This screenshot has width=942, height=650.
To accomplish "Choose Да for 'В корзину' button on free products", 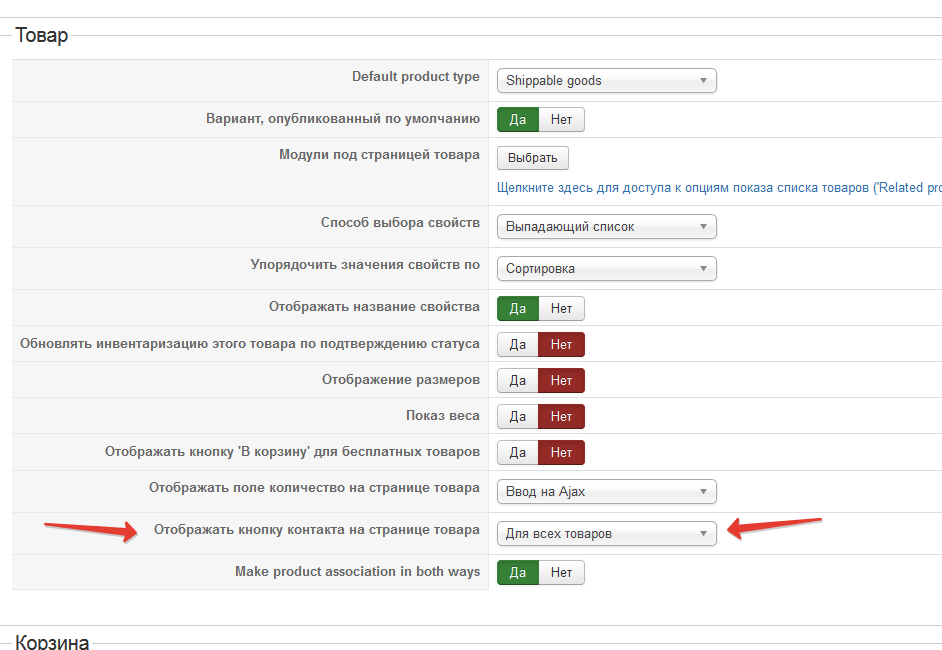I will click(518, 452).
